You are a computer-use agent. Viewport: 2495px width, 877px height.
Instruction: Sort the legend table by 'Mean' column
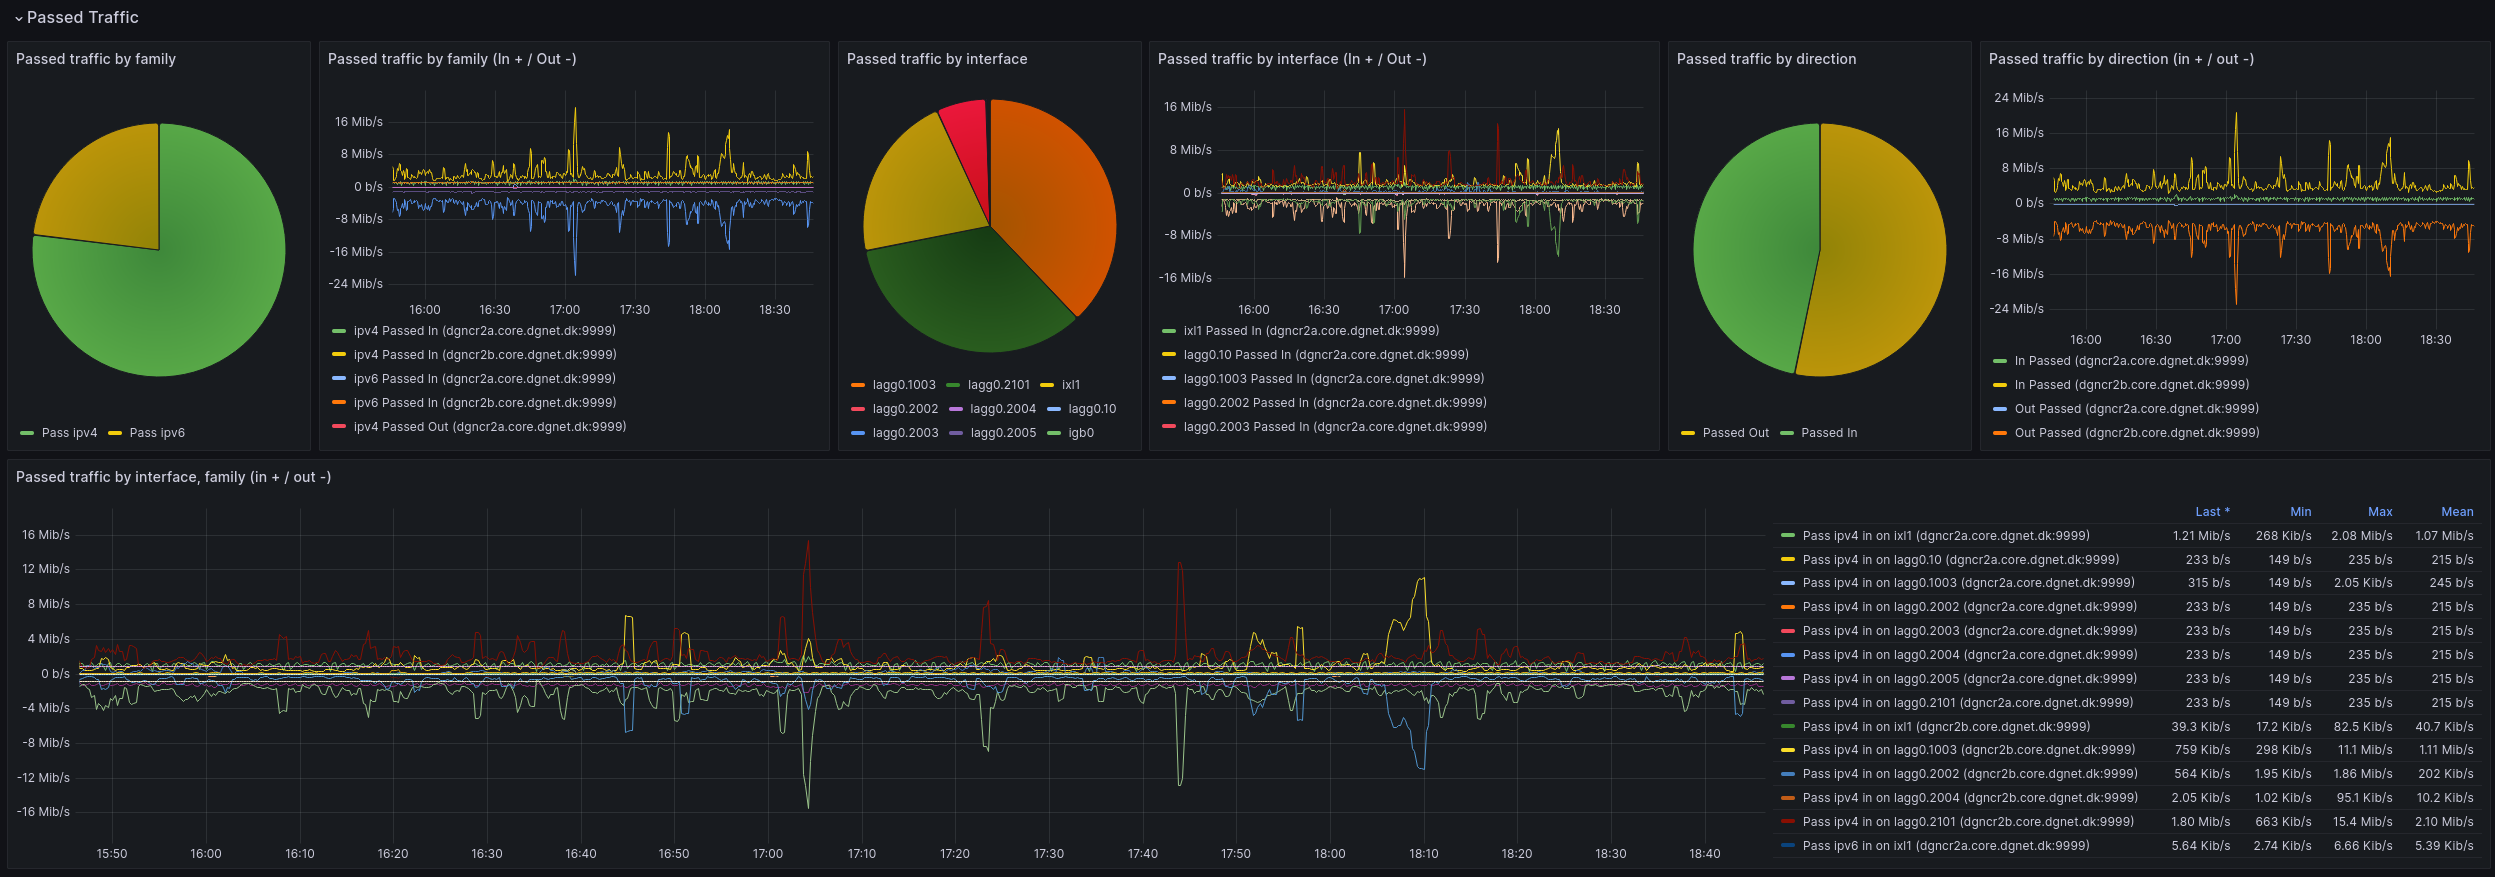[x=2457, y=512]
